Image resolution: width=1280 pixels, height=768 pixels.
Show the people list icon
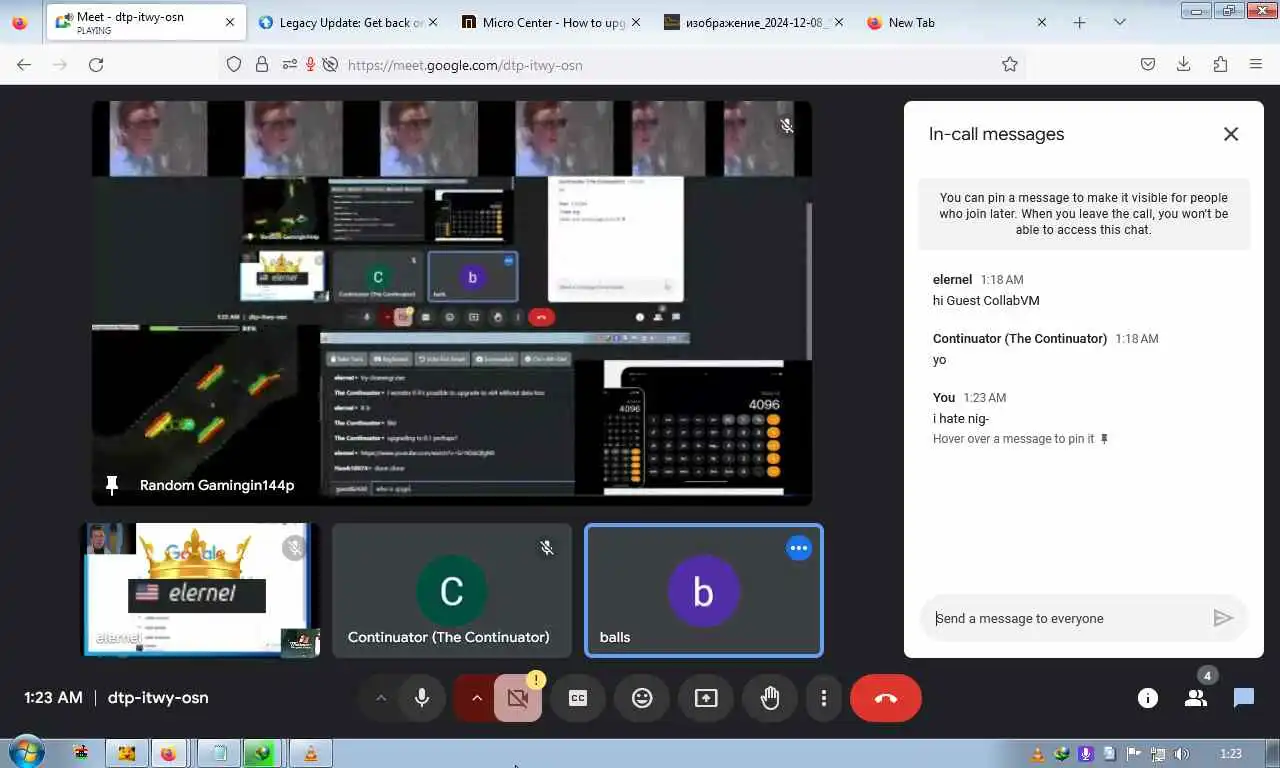tap(1196, 698)
